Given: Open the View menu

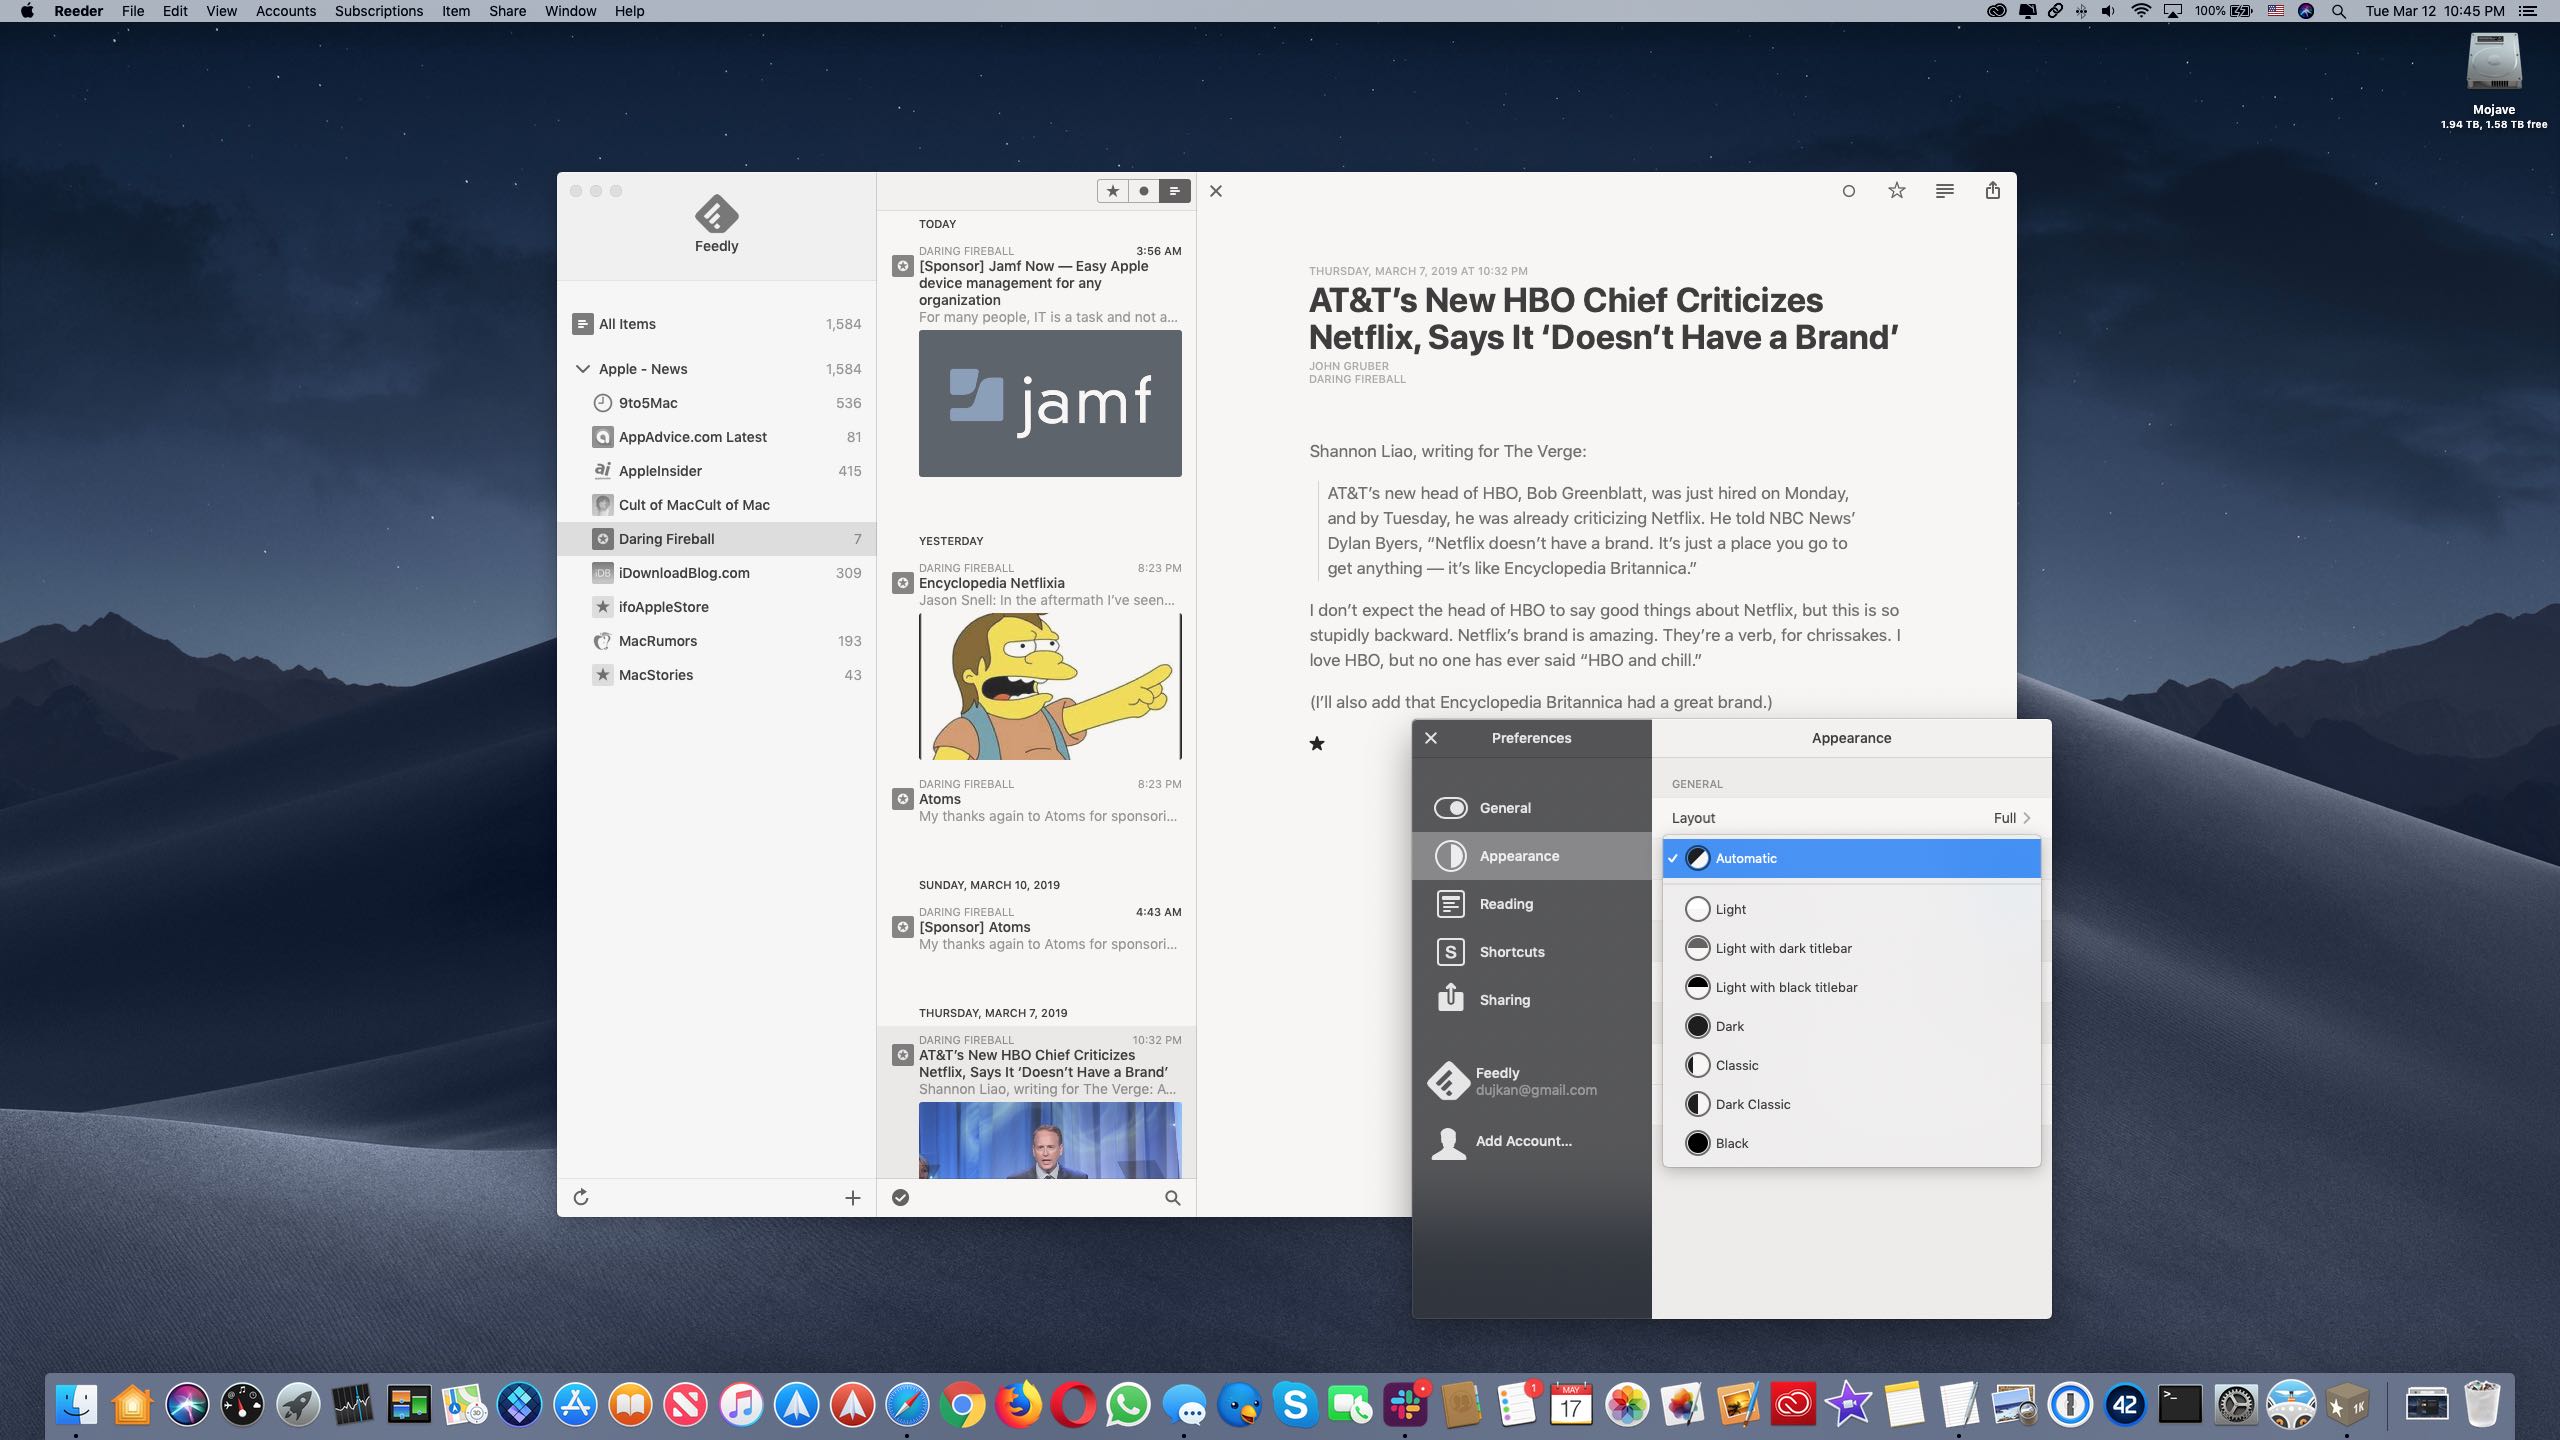Looking at the screenshot, I should pos(221,11).
